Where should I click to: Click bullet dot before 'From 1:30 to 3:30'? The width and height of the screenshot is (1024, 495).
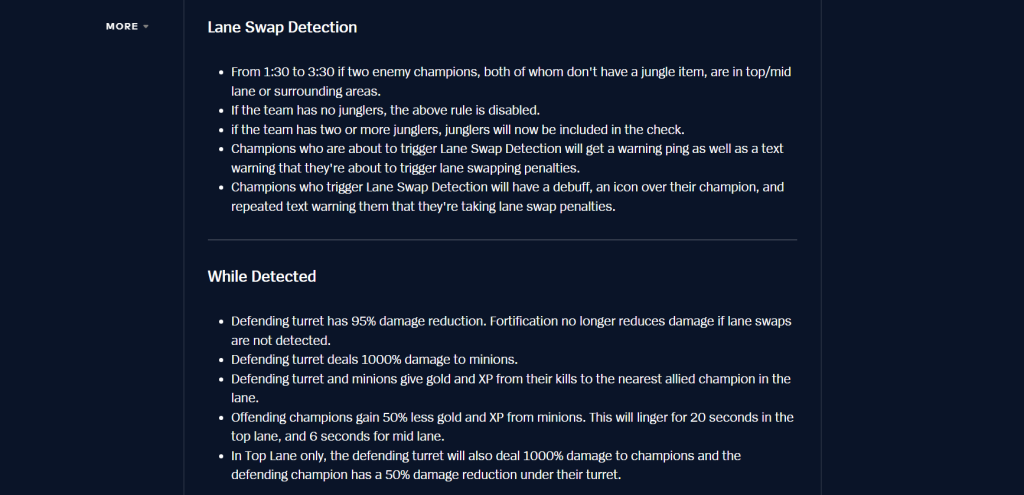[x=223, y=72]
